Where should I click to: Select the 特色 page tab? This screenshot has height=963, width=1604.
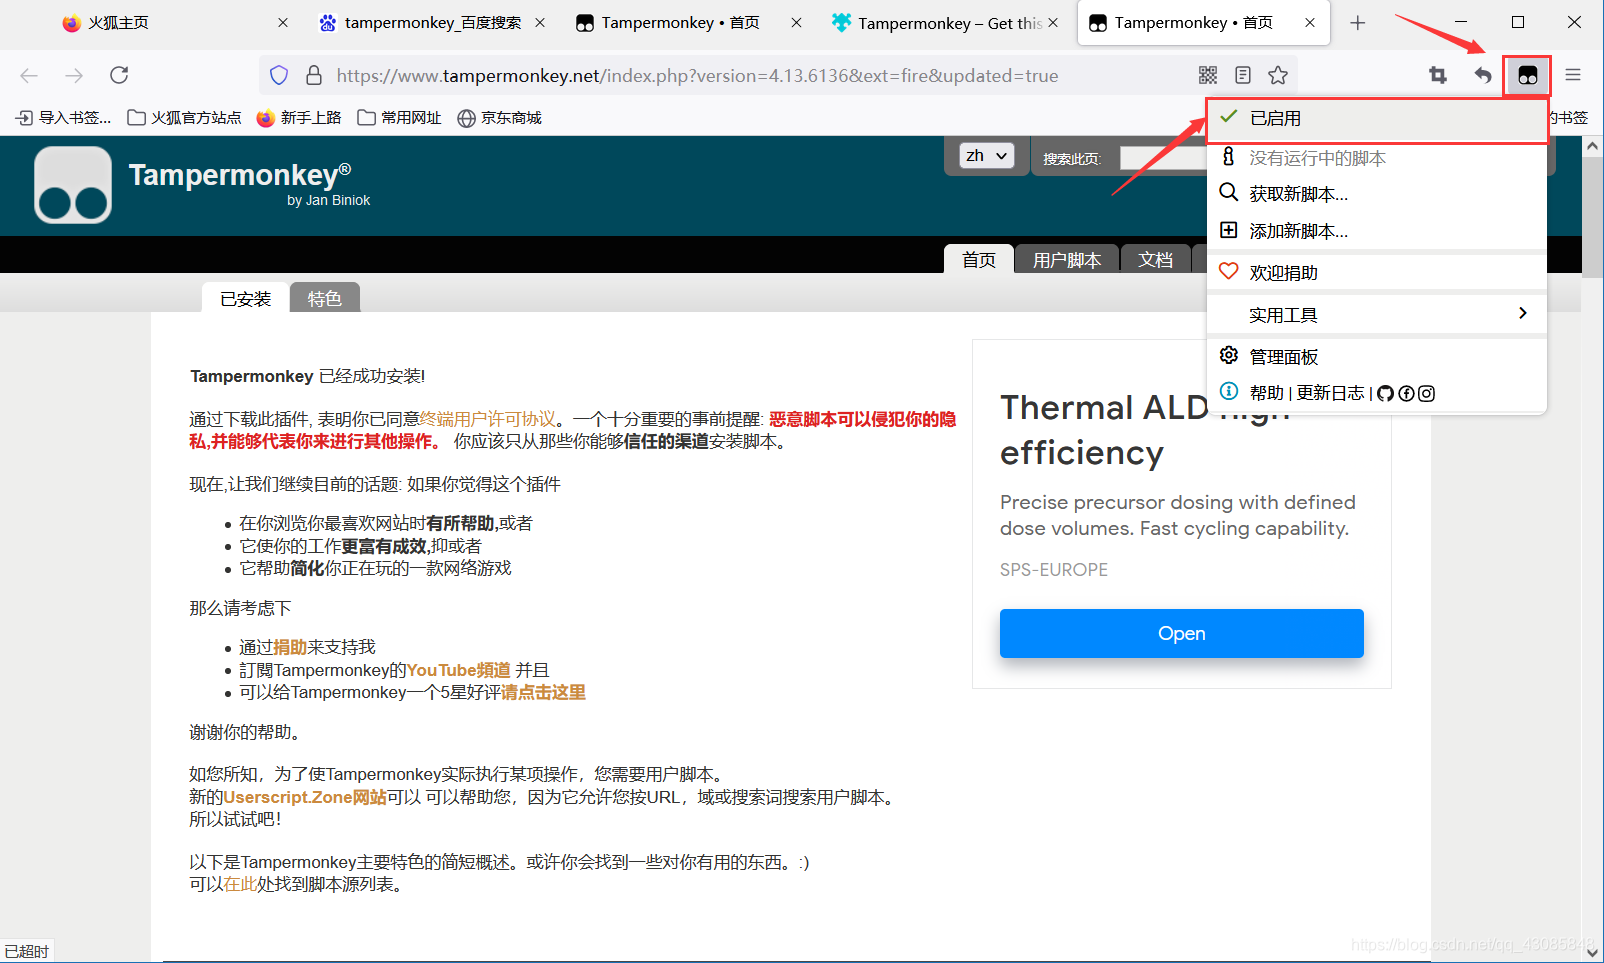click(324, 298)
